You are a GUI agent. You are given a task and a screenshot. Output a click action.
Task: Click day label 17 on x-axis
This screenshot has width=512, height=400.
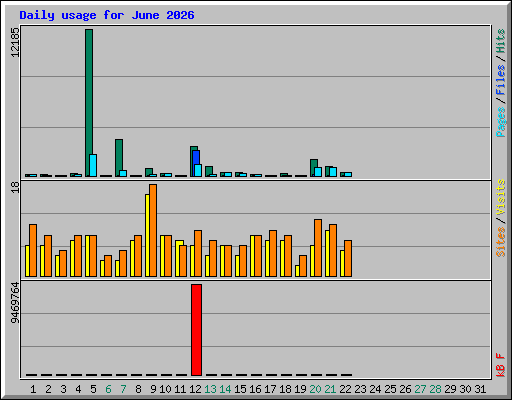coord(270,389)
